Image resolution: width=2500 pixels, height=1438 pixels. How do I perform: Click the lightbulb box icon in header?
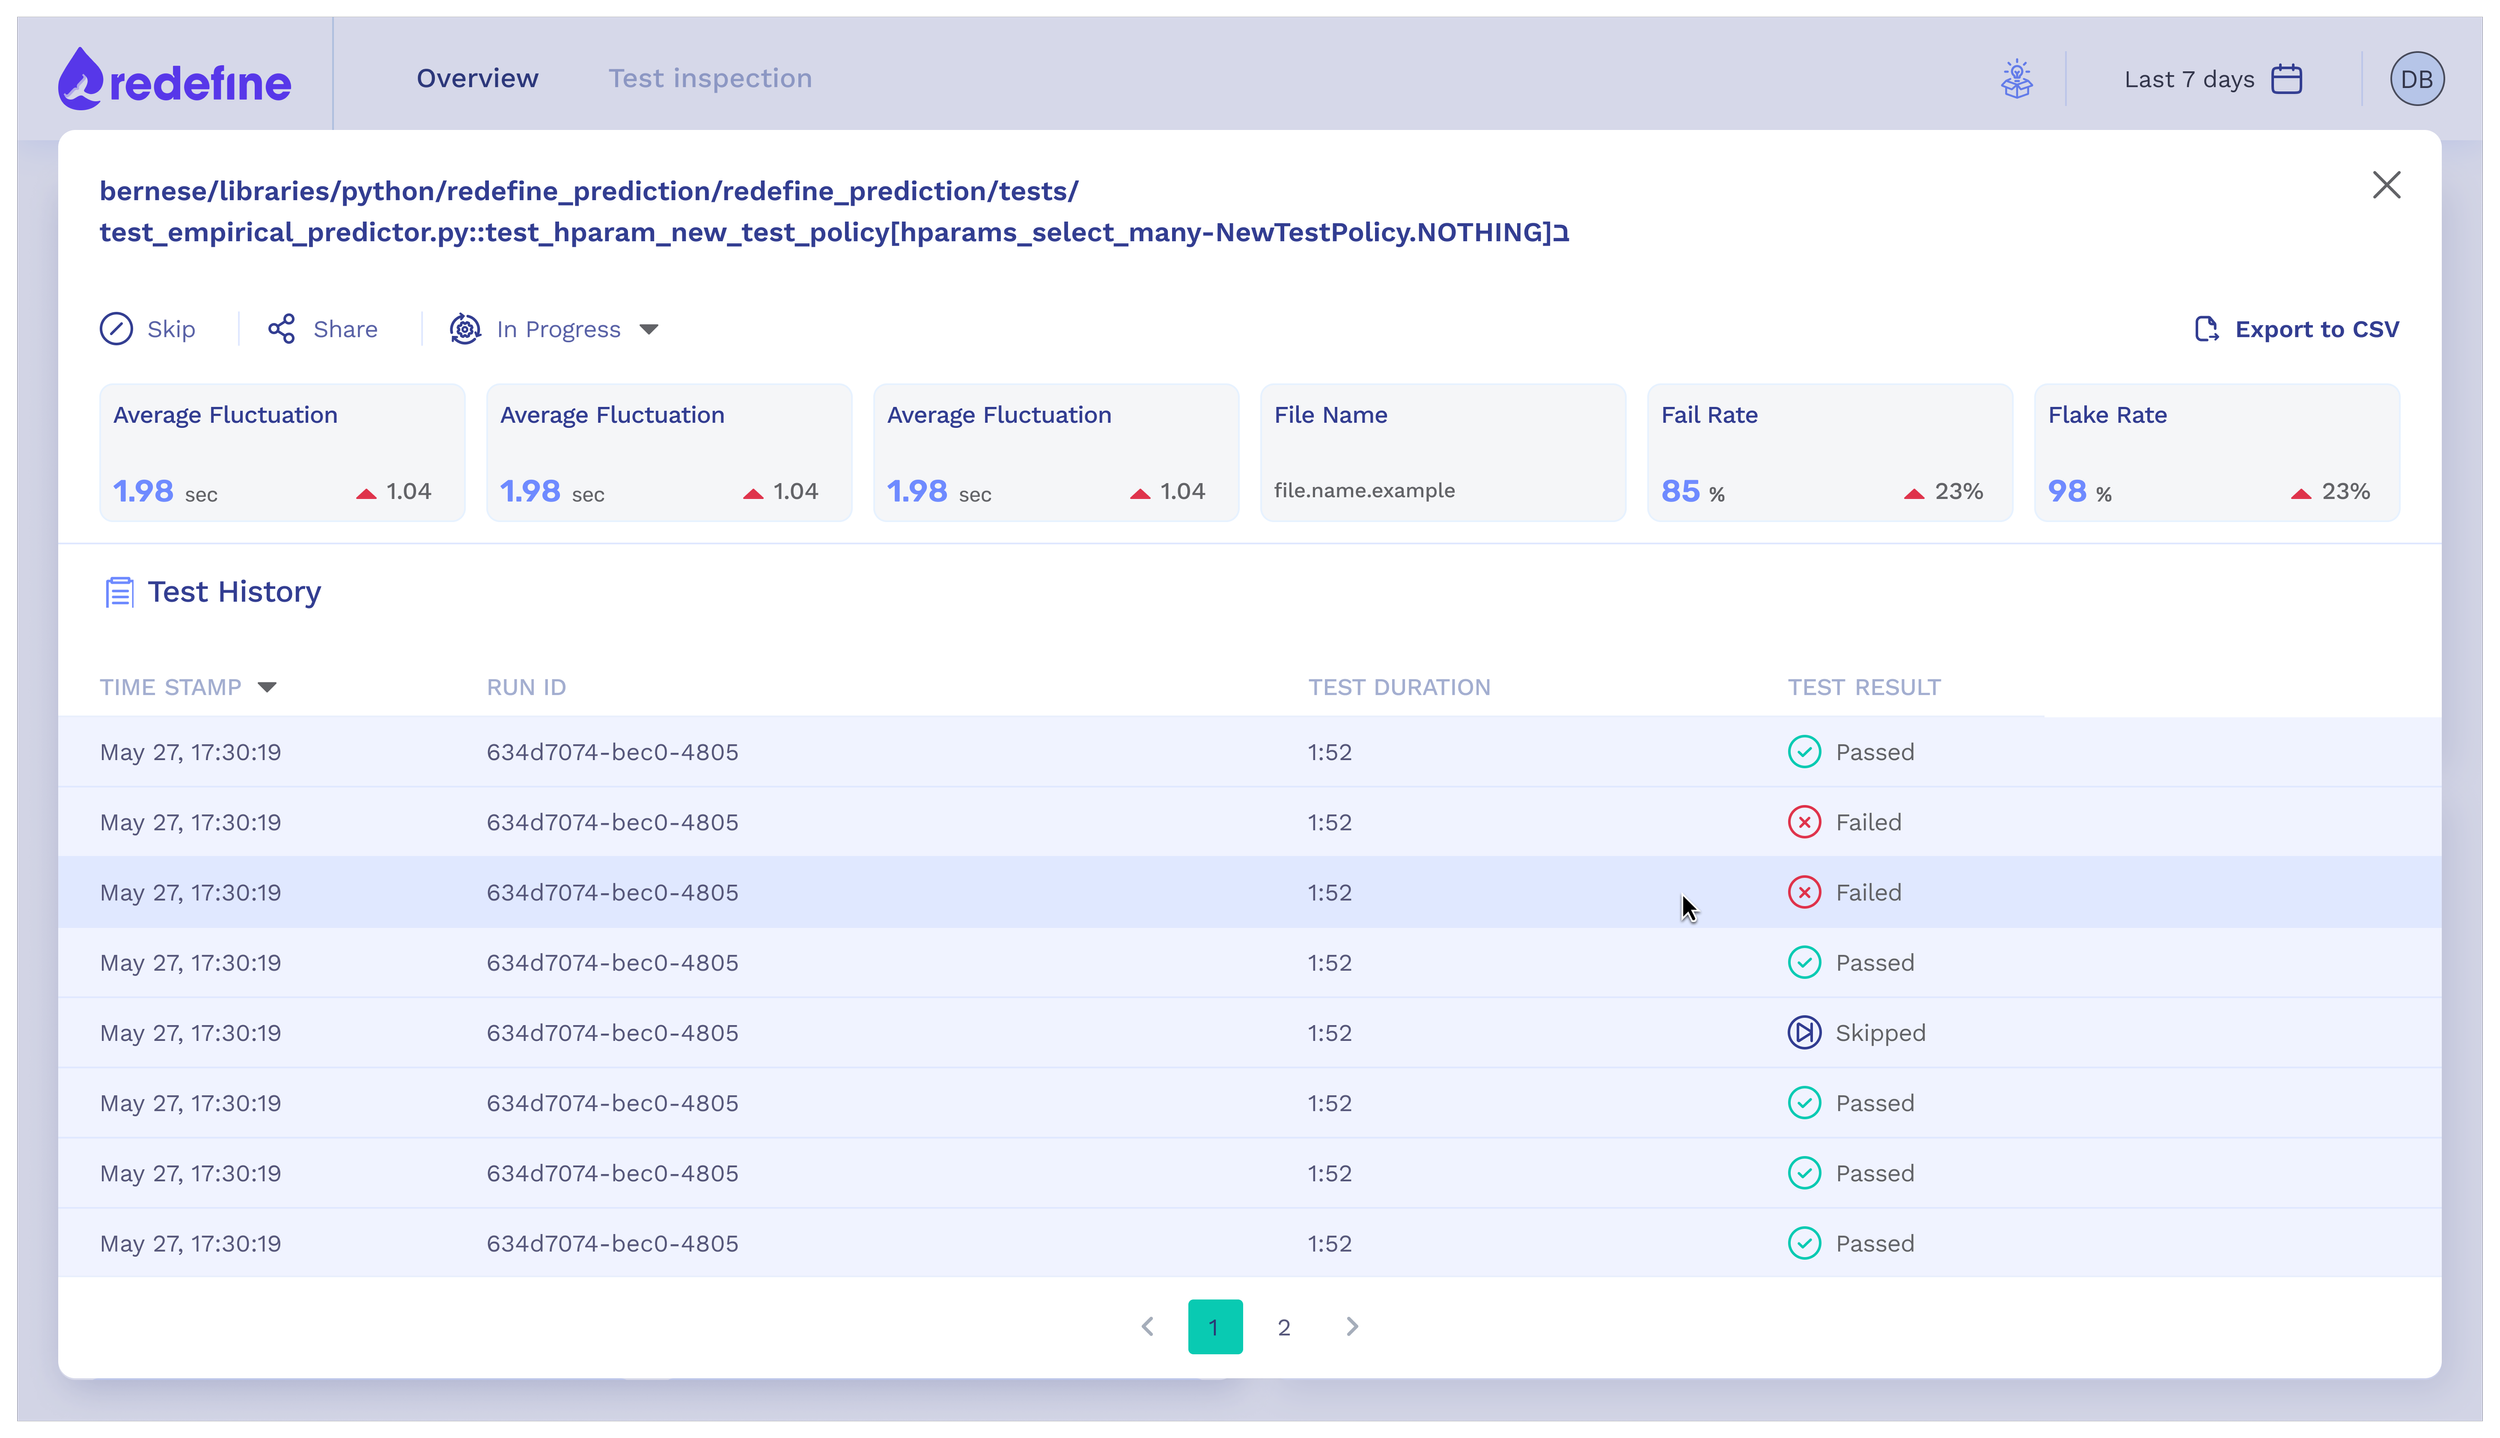[2016, 79]
